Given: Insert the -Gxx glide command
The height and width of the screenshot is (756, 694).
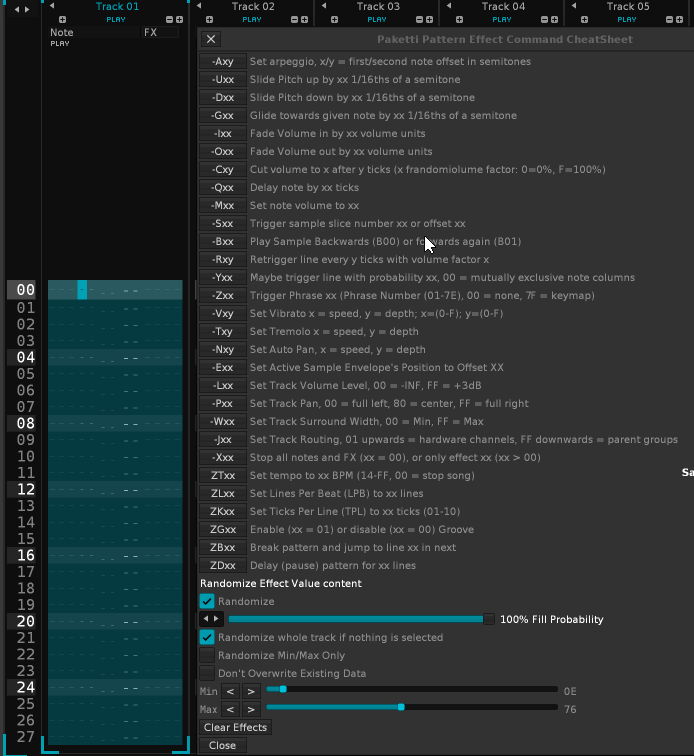Looking at the screenshot, I should click(223, 116).
